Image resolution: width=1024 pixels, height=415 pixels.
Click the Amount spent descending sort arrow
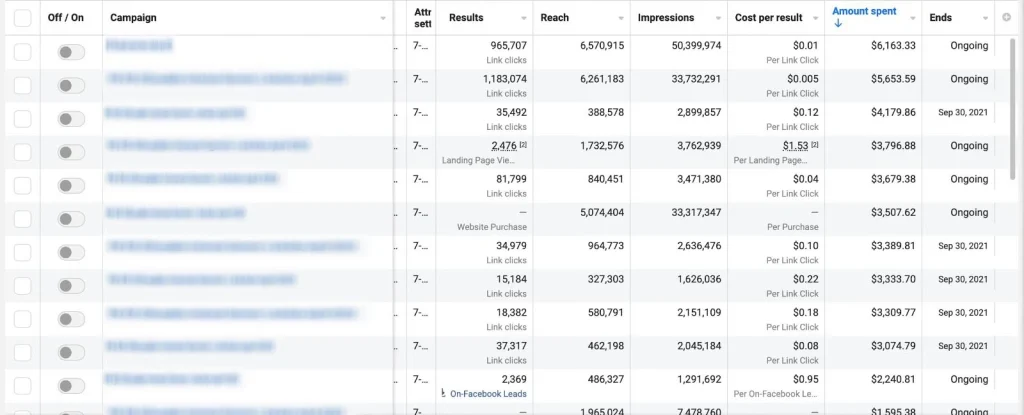(838, 24)
